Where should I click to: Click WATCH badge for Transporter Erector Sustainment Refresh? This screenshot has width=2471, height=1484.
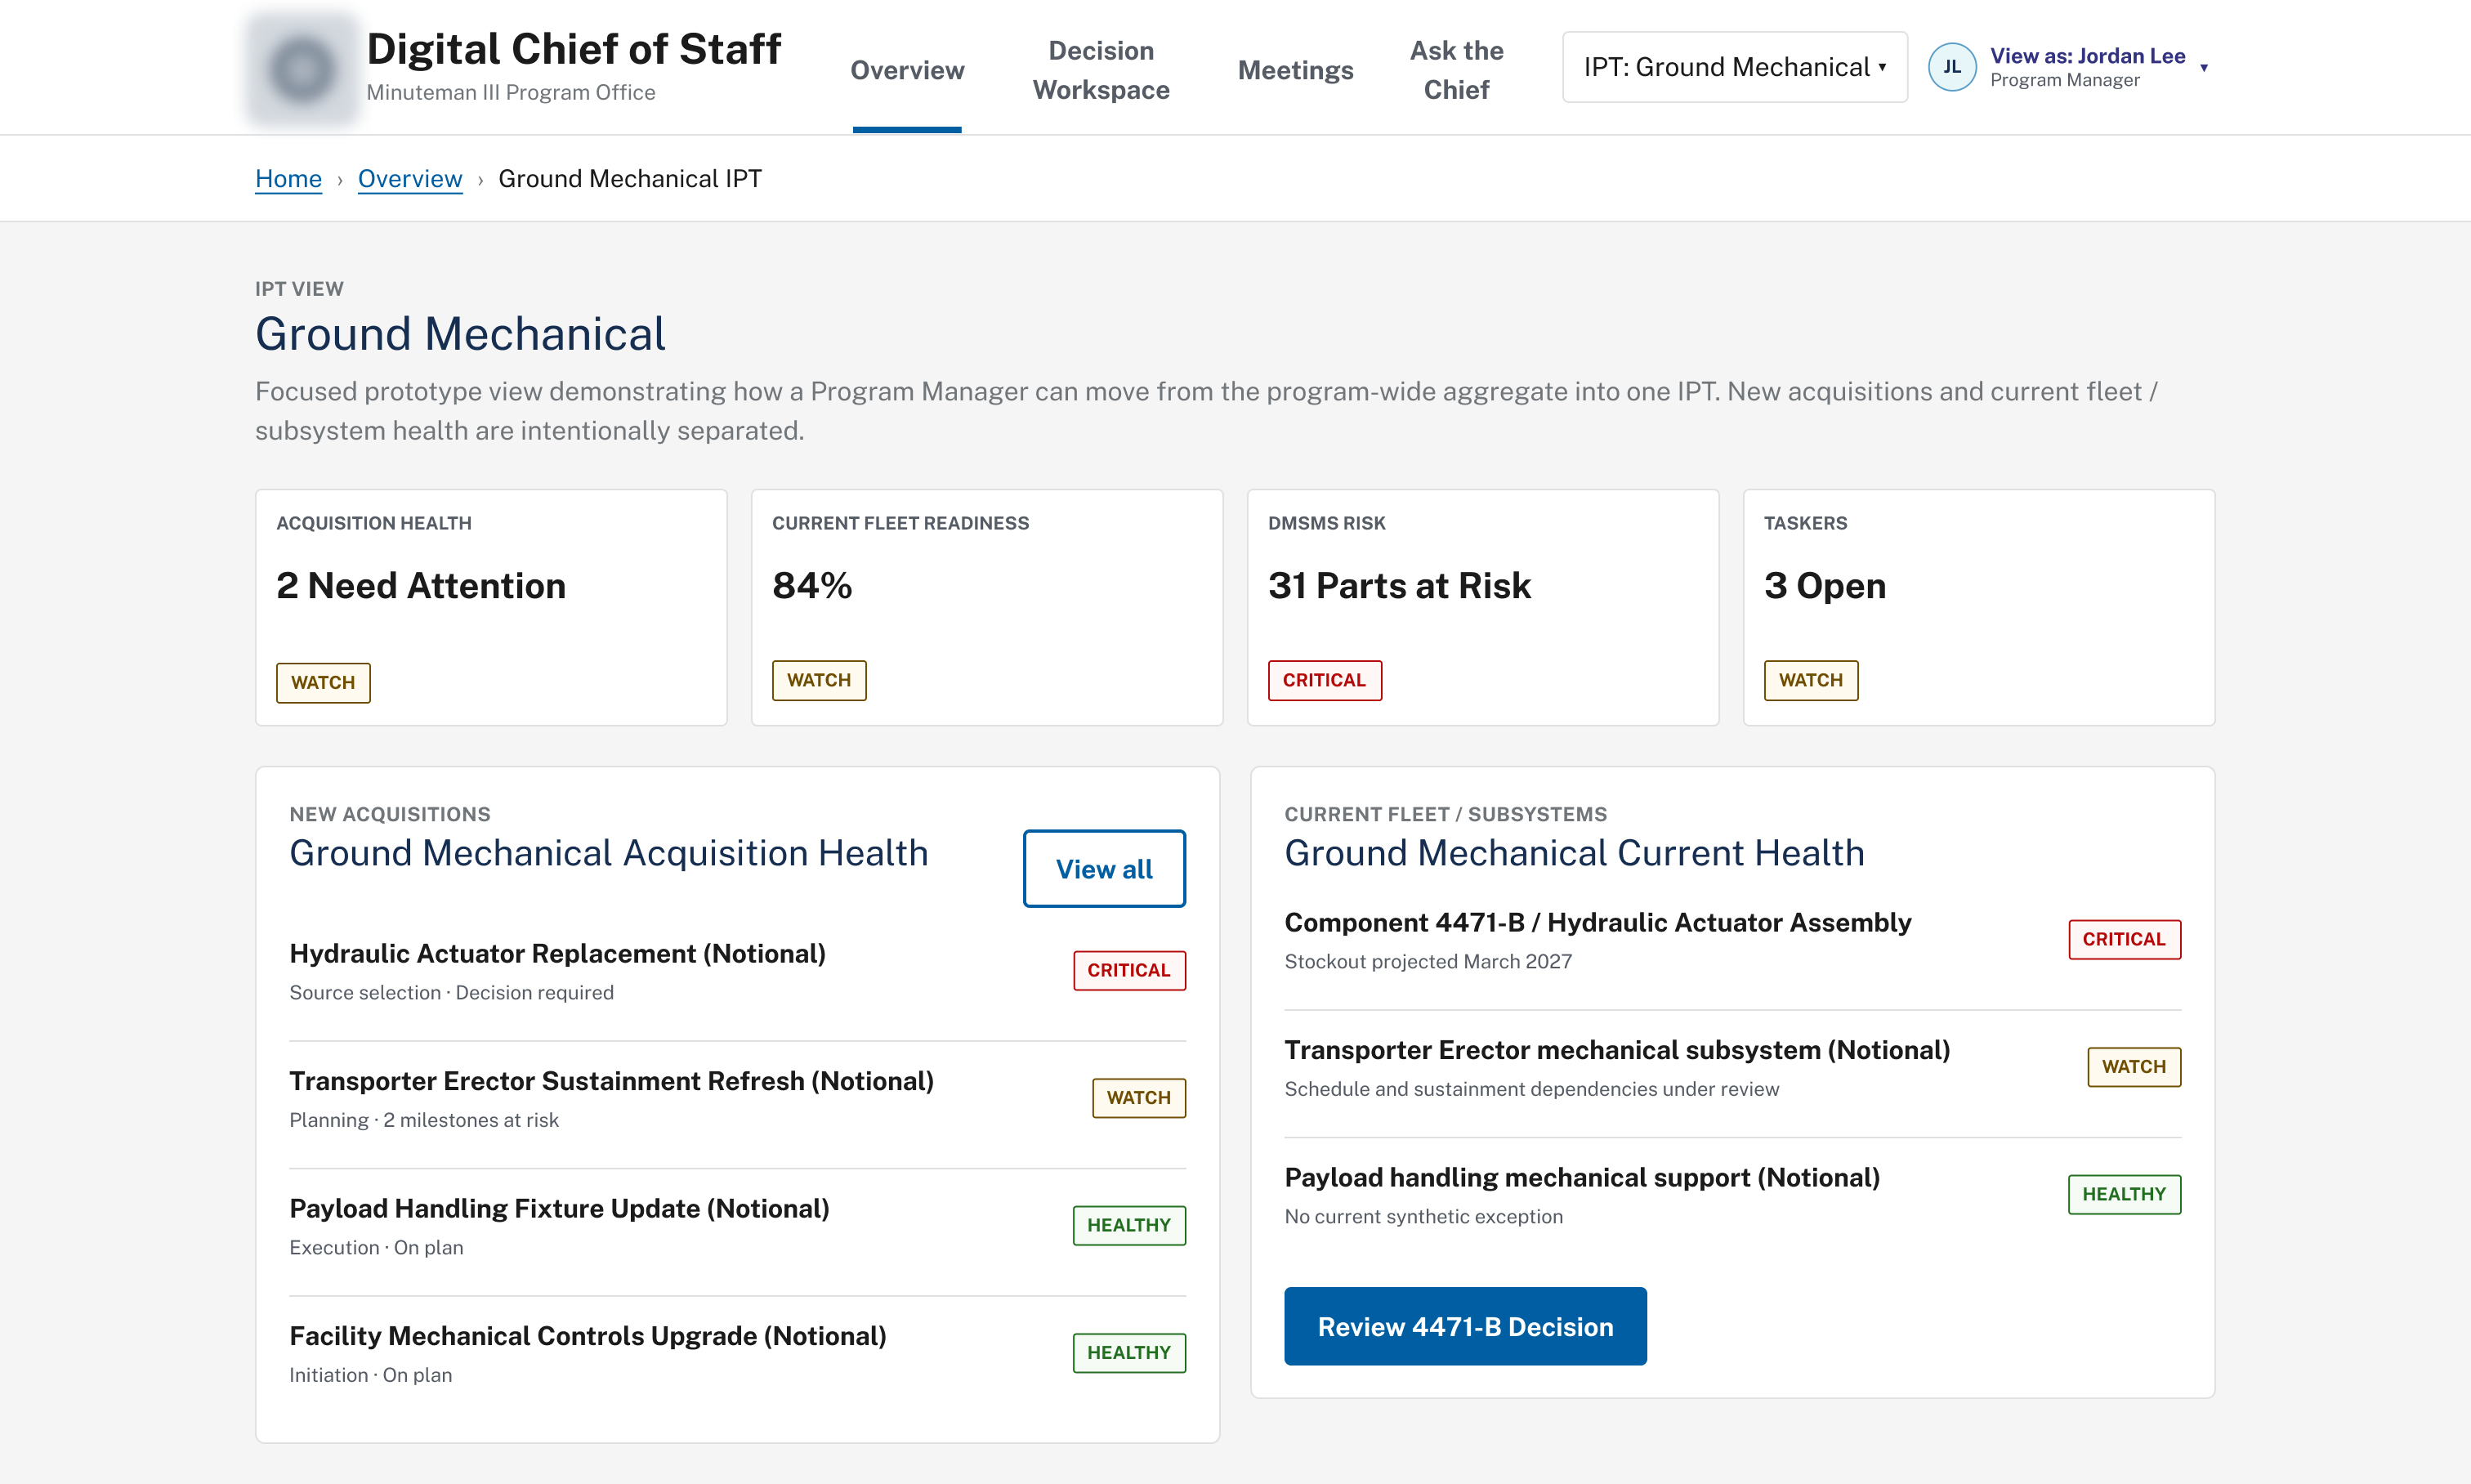click(x=1138, y=1098)
